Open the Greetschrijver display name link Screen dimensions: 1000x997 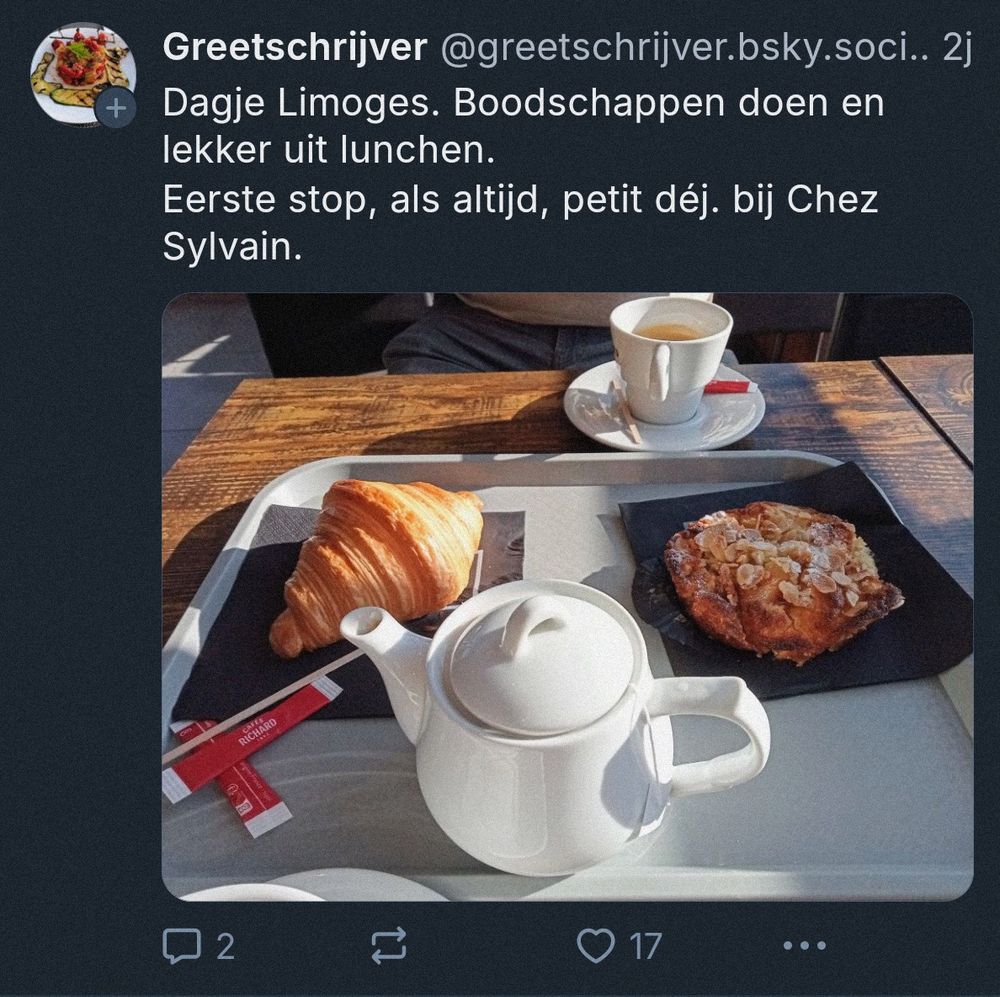(x=295, y=47)
